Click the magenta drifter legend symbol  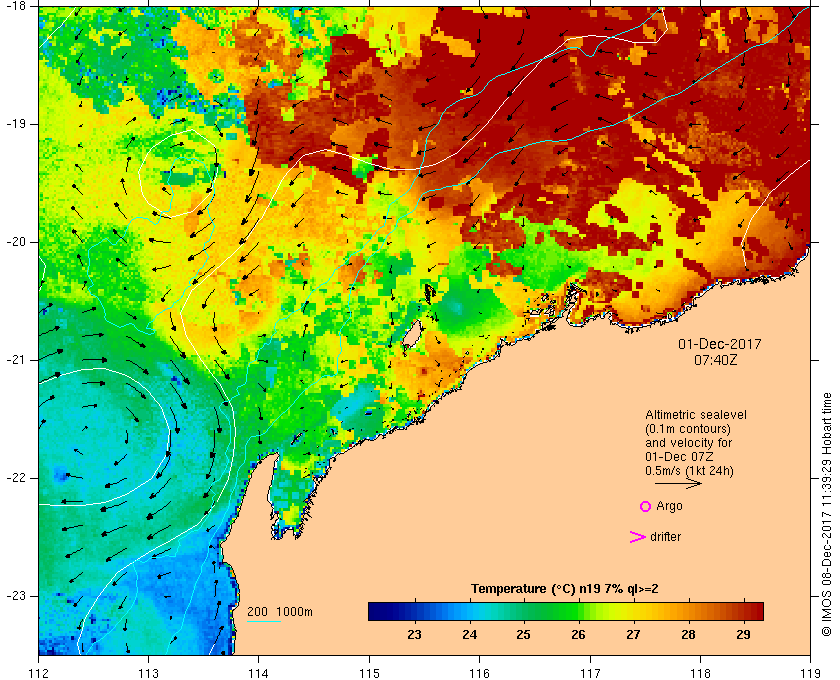coord(638,537)
